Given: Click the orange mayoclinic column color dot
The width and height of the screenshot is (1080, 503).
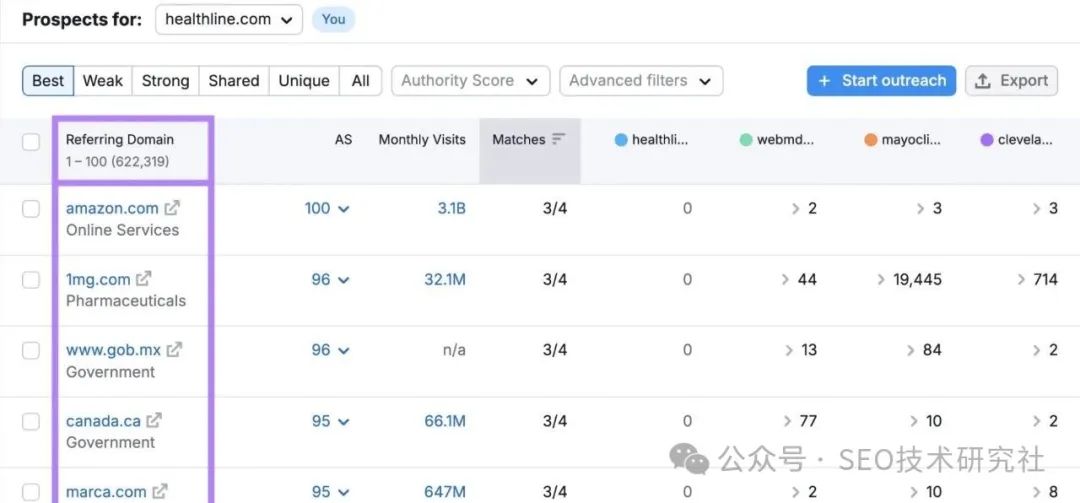Looking at the screenshot, I should pos(871,140).
